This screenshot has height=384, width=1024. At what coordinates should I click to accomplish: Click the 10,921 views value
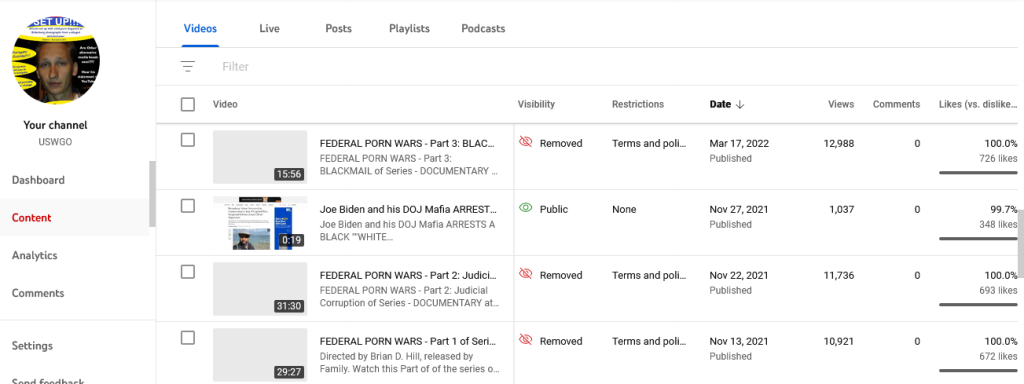(x=839, y=342)
